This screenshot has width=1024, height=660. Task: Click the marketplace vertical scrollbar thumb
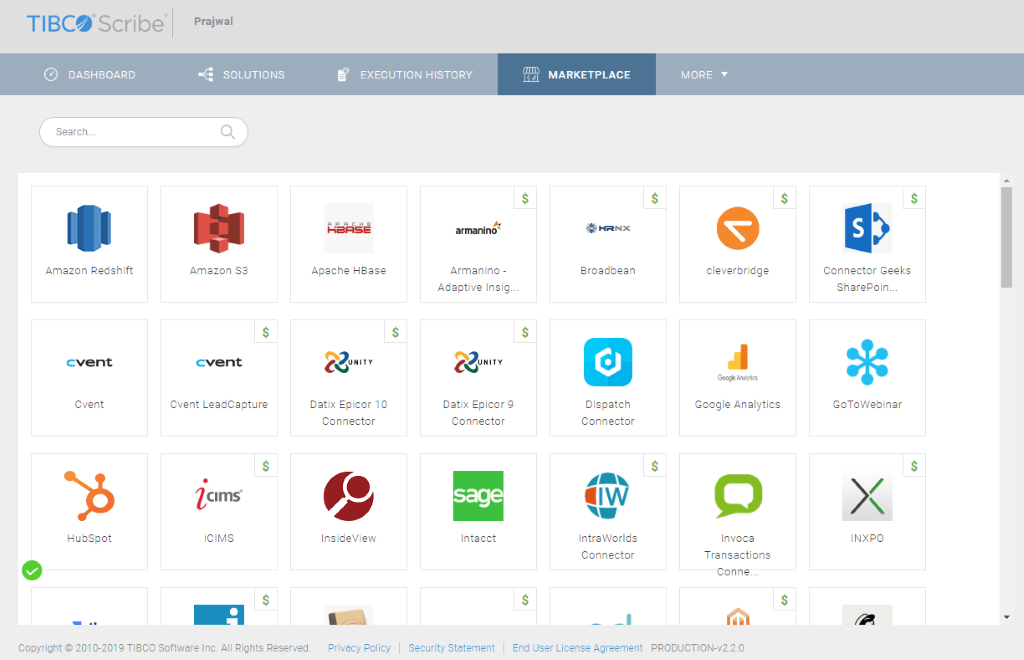point(1006,238)
